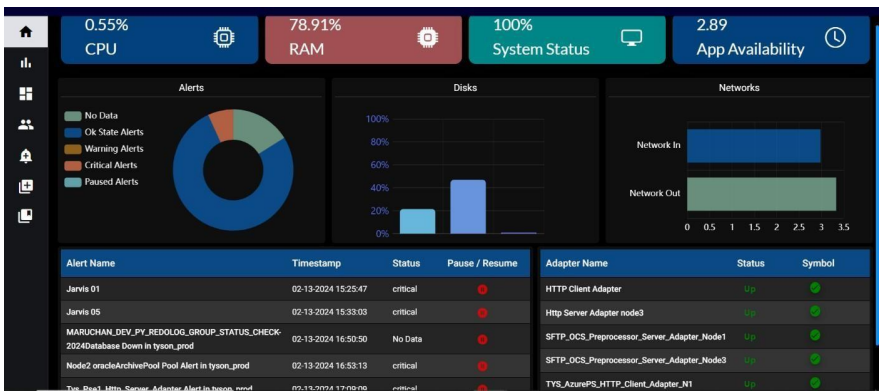
Task: Pause the Node2 oracleArchivePool alert
Action: tap(482, 366)
